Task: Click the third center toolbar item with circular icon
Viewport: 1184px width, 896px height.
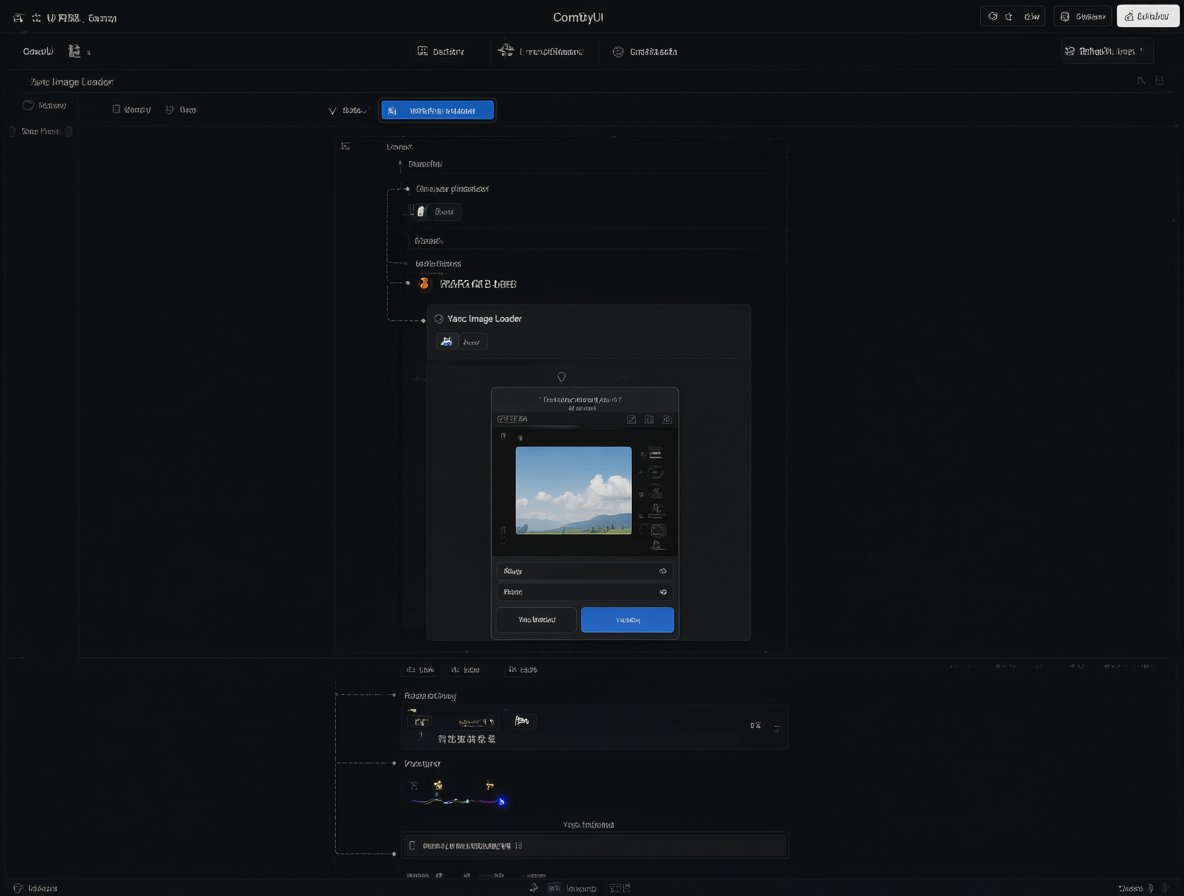Action: pos(644,51)
